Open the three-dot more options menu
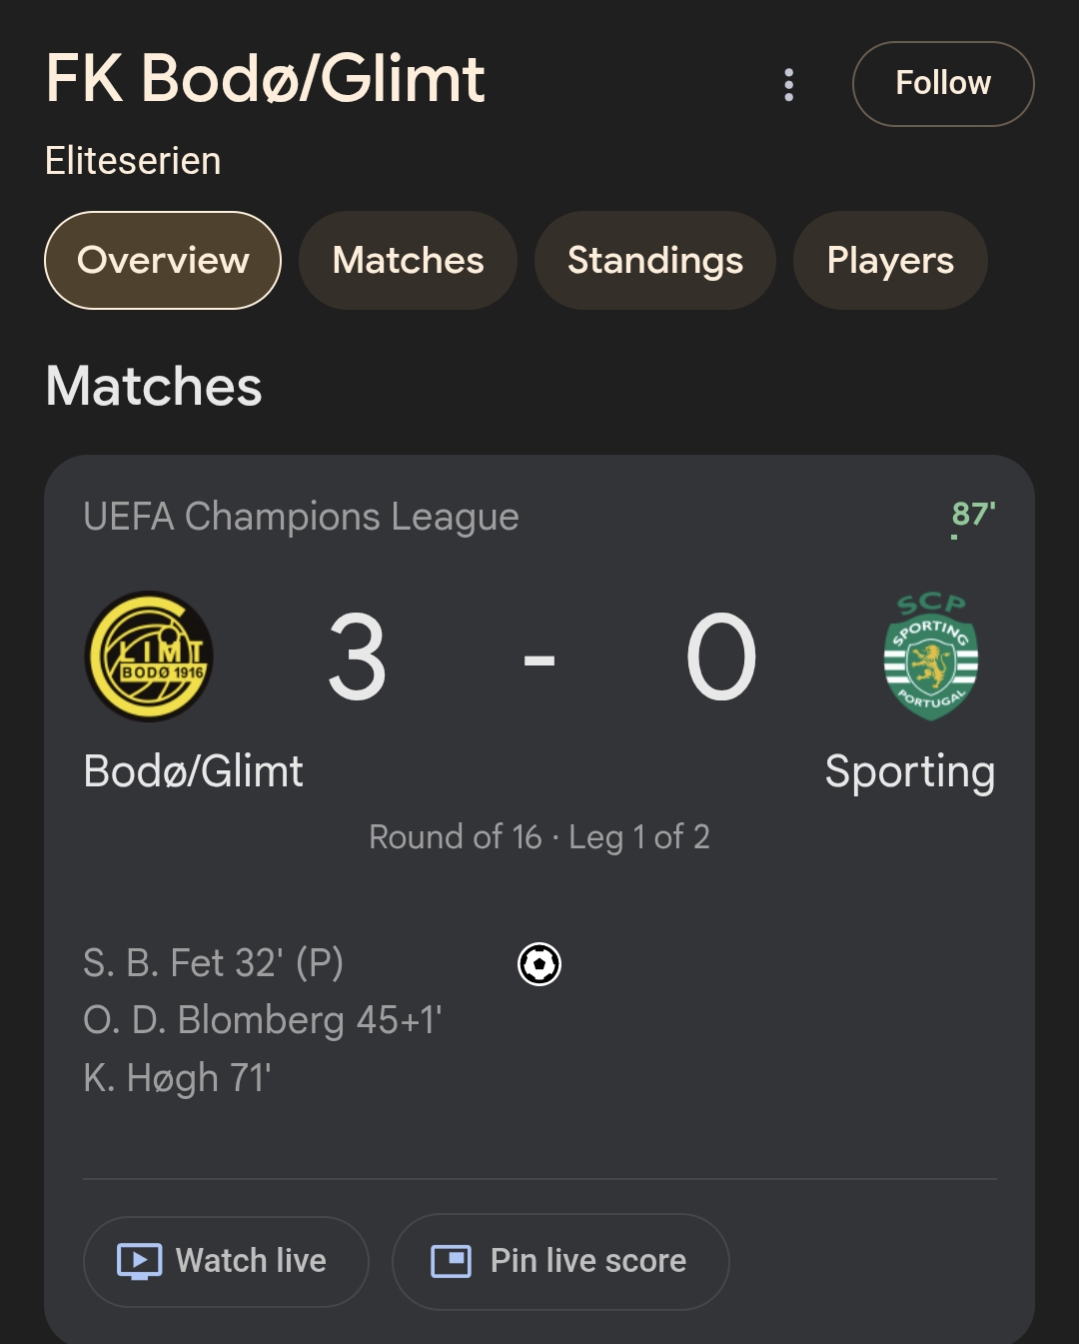 coord(789,85)
